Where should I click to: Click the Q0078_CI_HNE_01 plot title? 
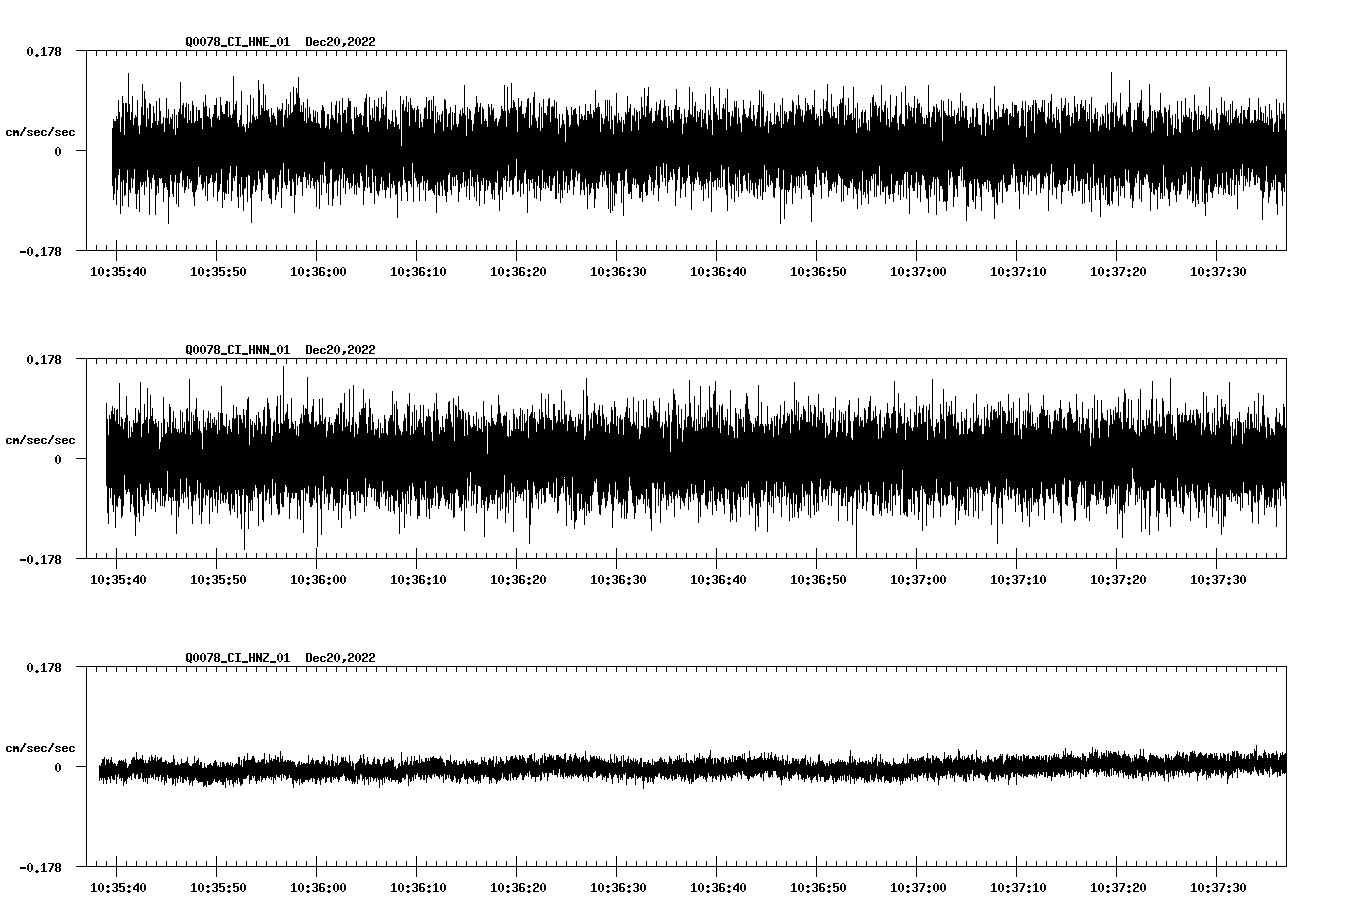pos(237,42)
